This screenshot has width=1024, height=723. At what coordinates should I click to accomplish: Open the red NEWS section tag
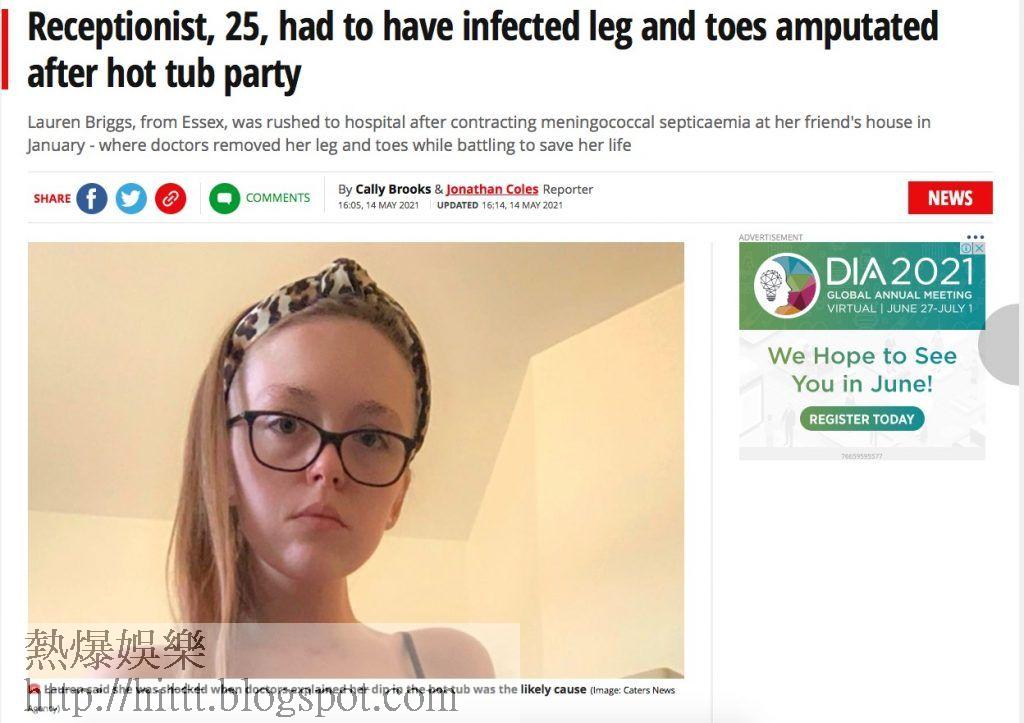950,197
